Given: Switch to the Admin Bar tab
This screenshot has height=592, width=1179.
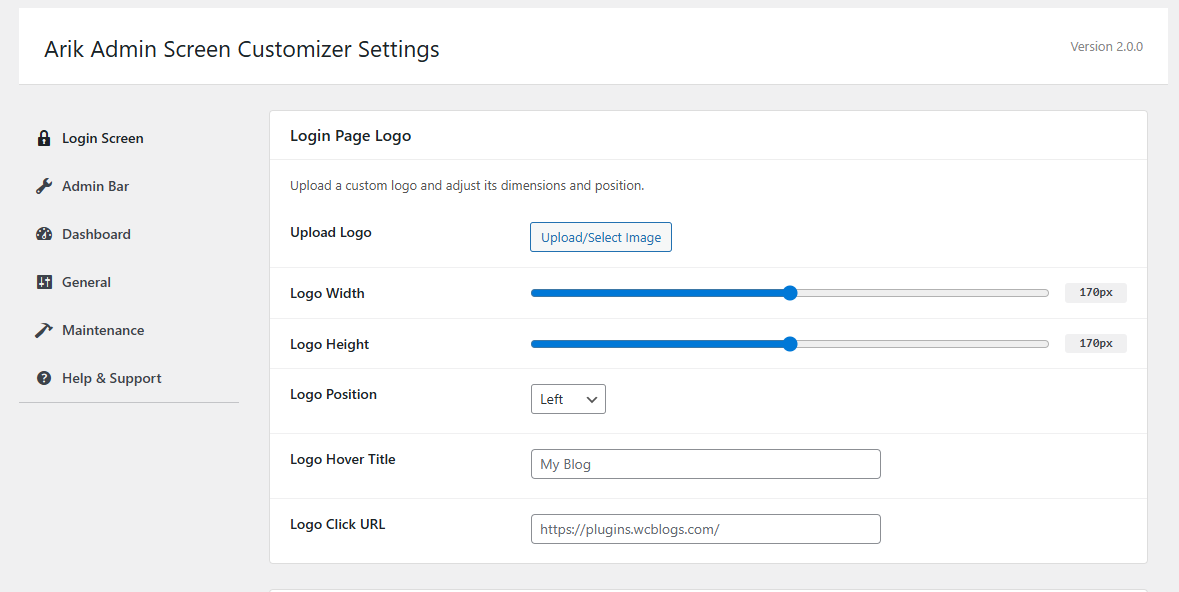Looking at the screenshot, I should (x=95, y=186).
